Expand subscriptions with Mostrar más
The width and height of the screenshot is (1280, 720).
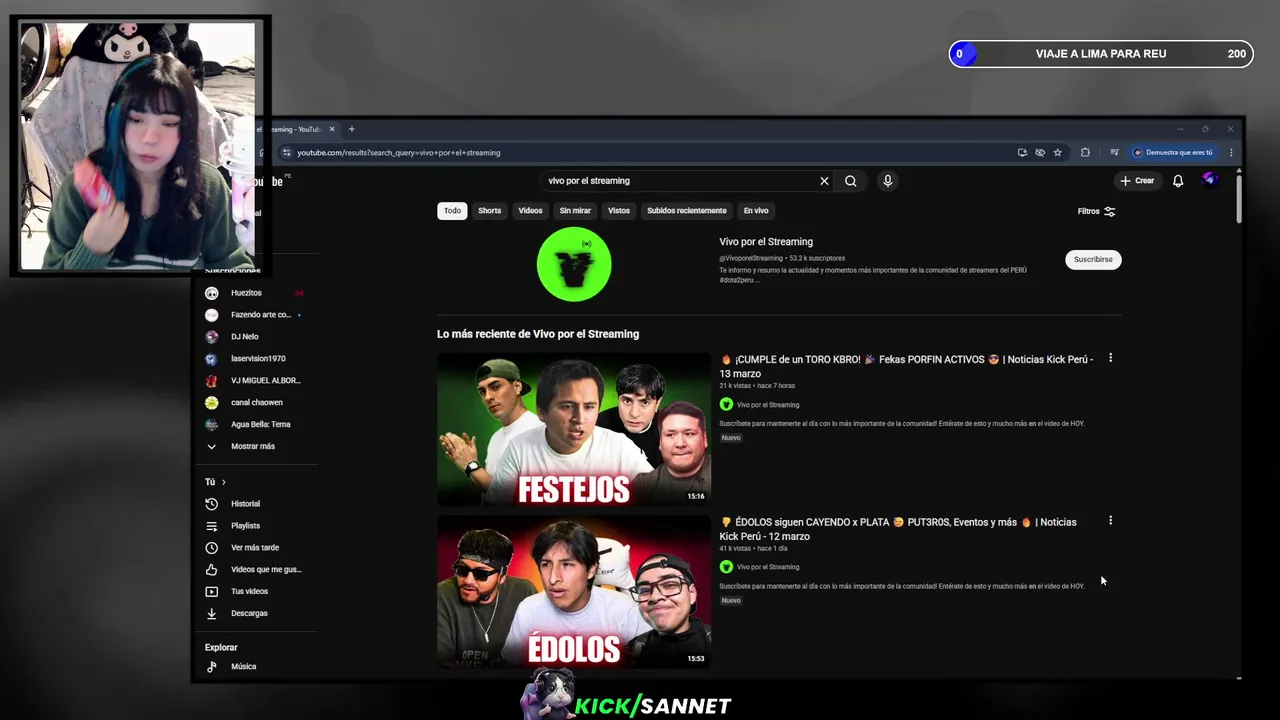click(253, 447)
